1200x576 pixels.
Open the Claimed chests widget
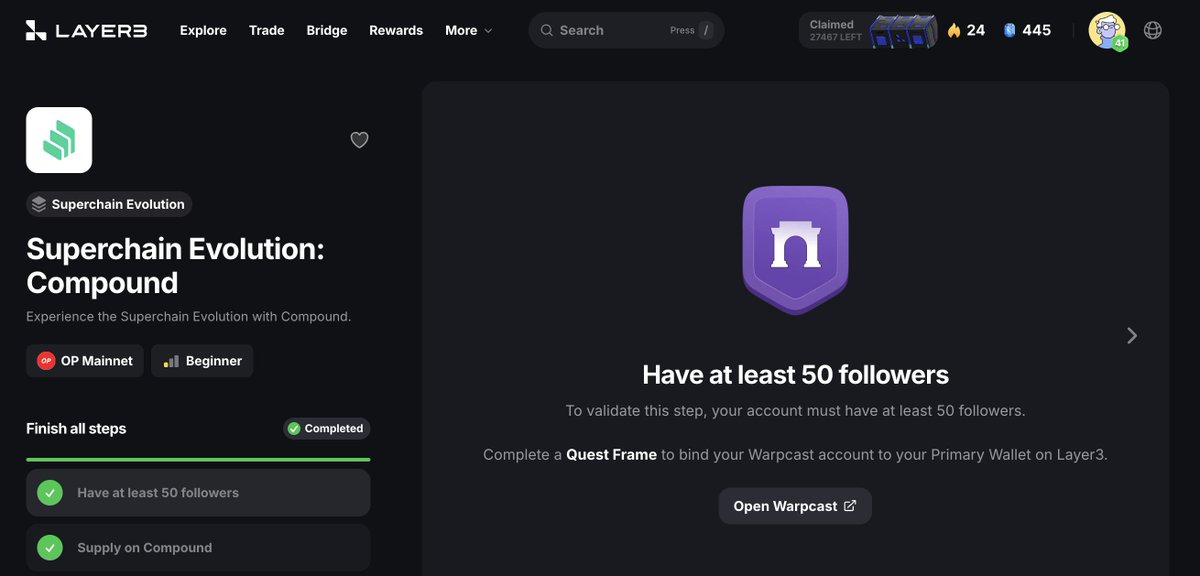tap(868, 30)
